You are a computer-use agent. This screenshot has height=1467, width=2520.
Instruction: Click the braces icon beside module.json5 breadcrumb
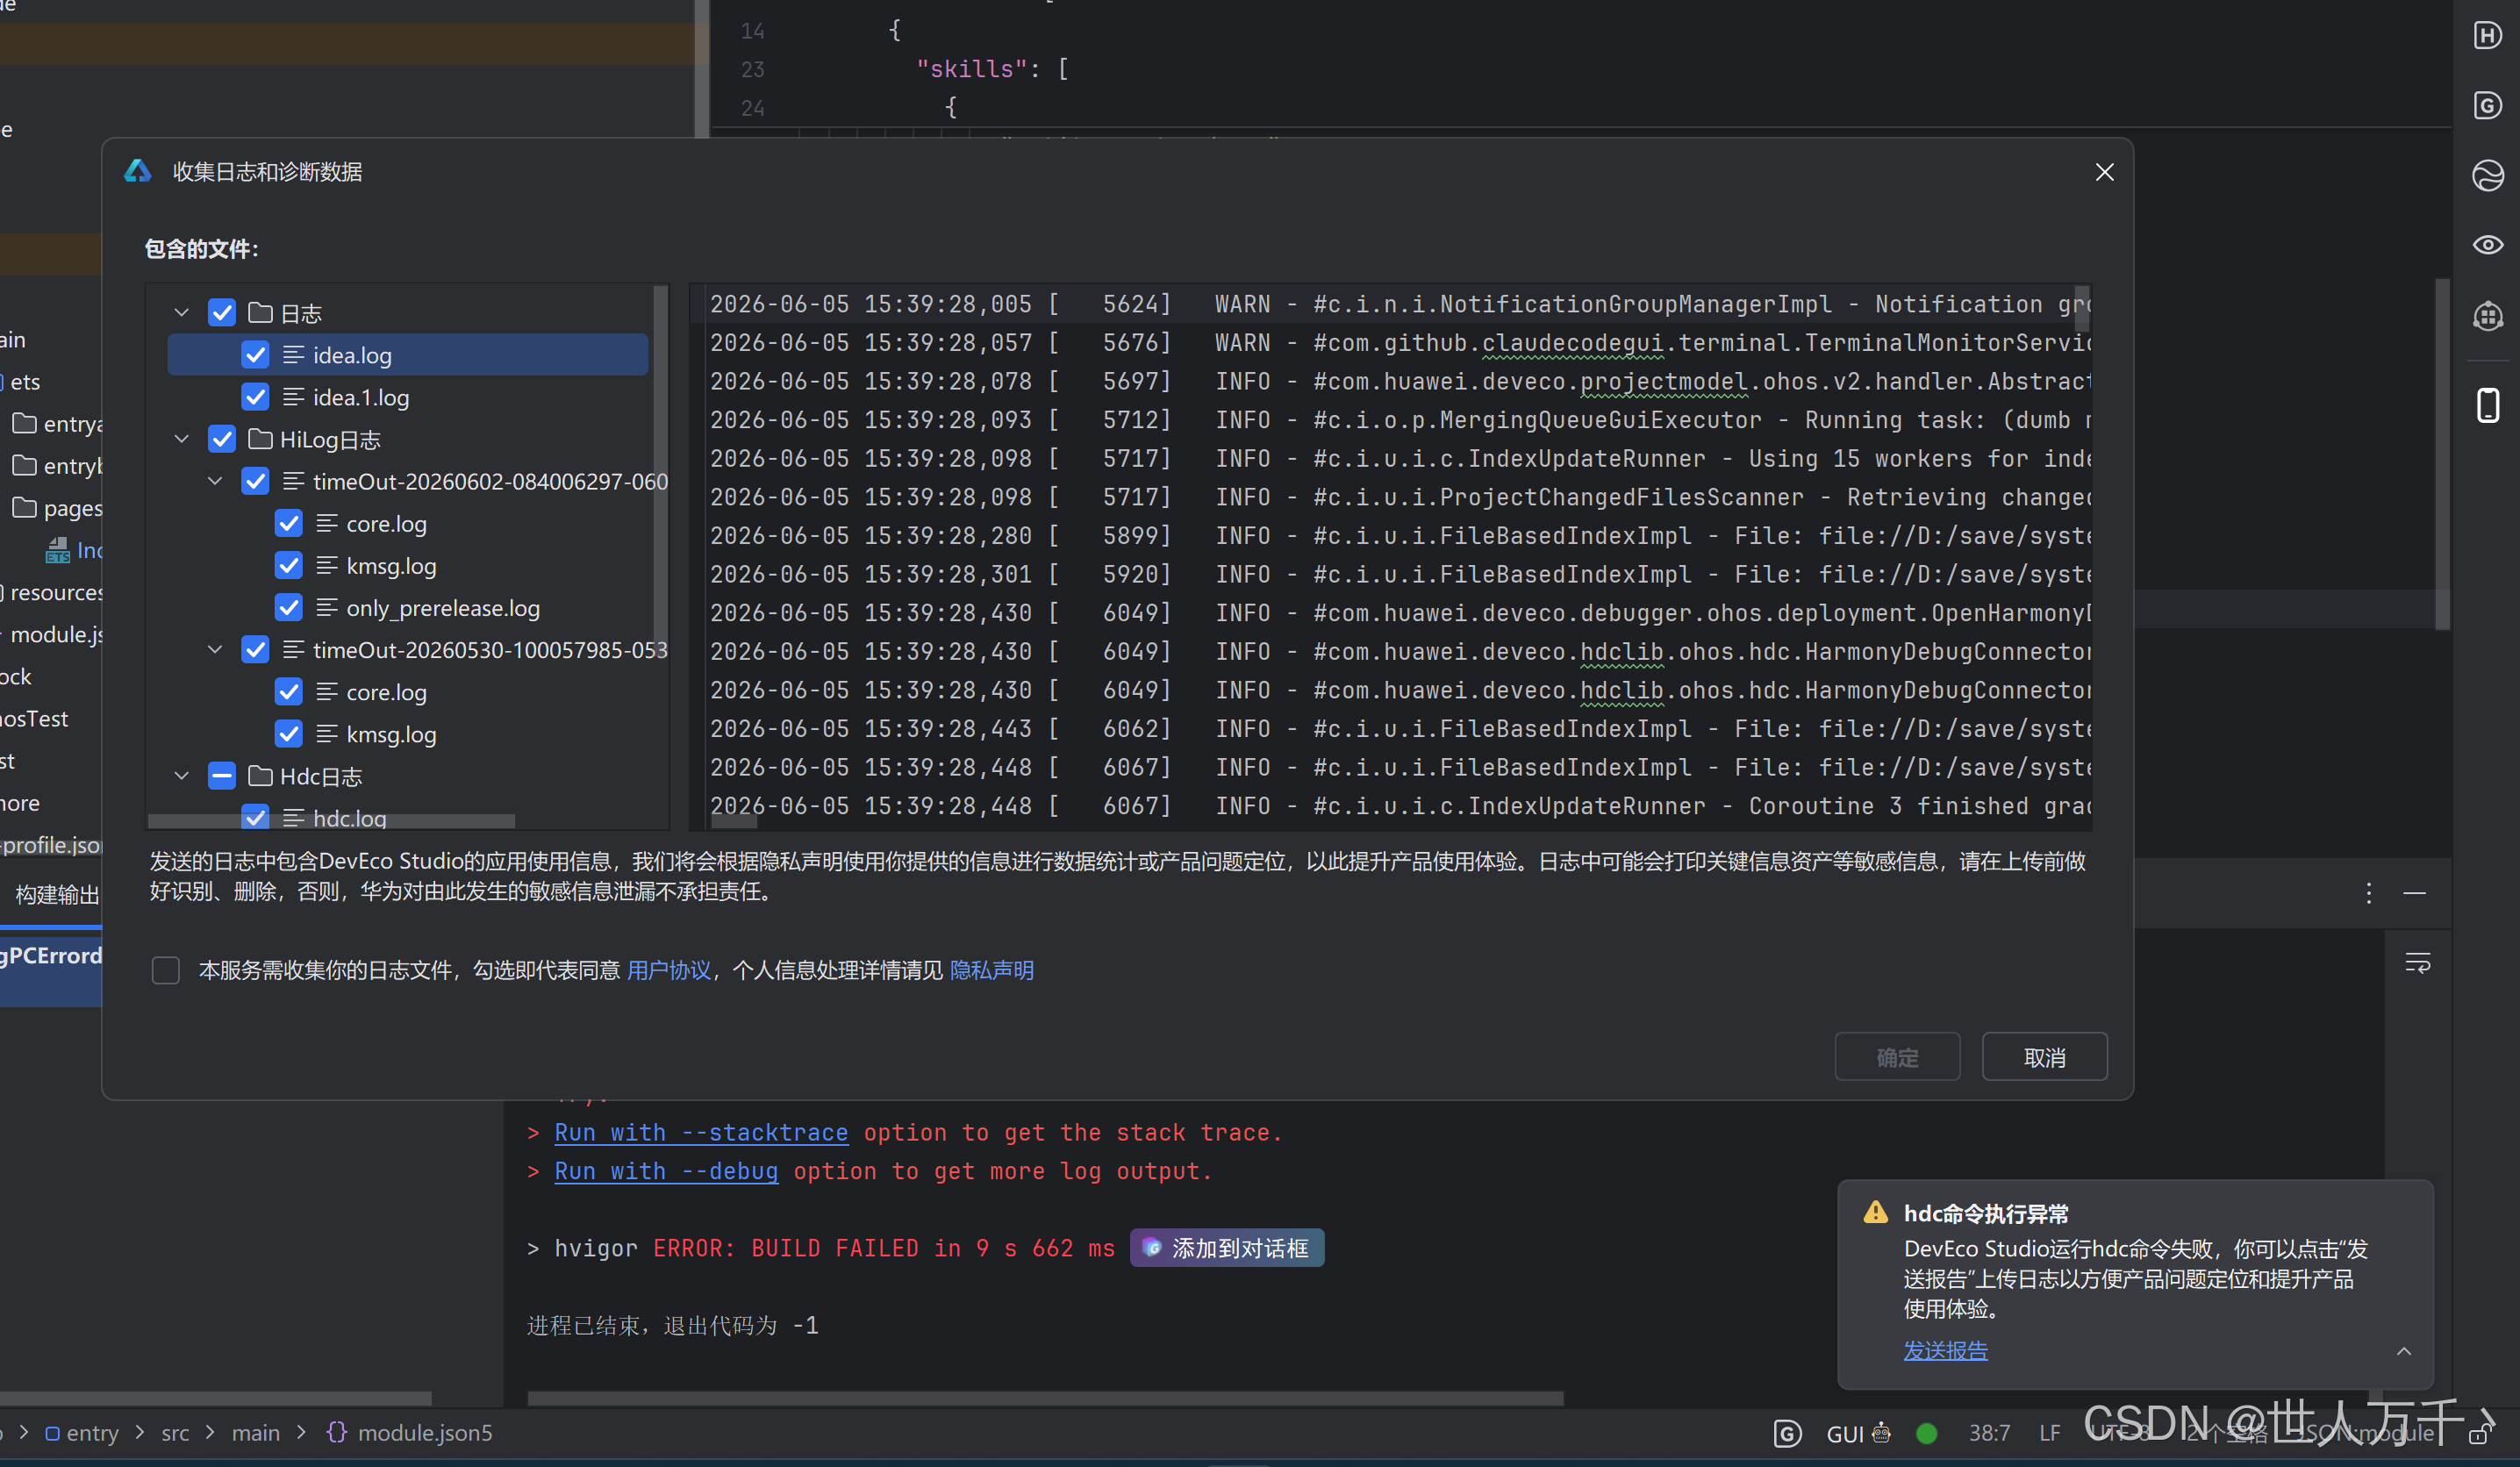pos(336,1432)
